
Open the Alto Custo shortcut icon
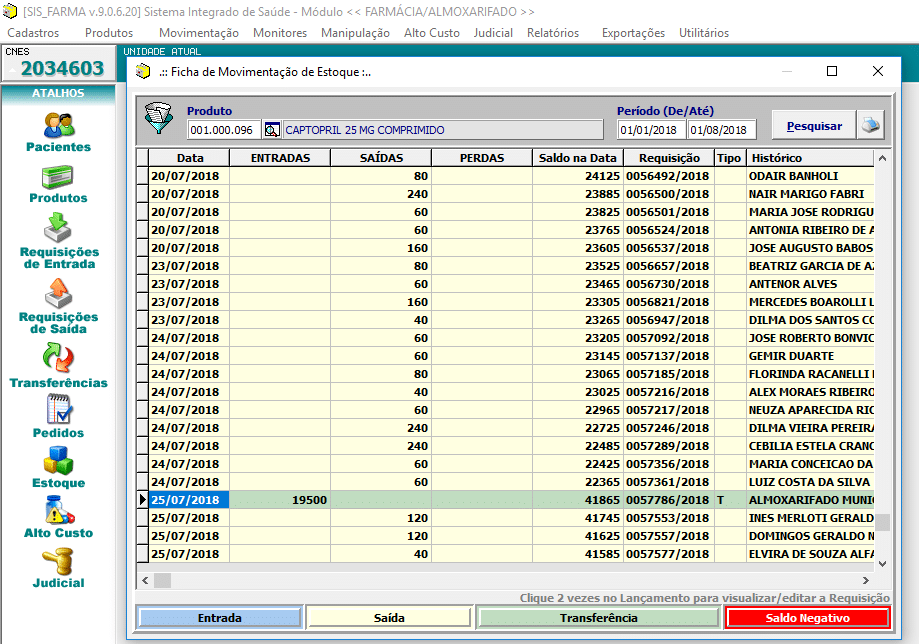coord(58,511)
